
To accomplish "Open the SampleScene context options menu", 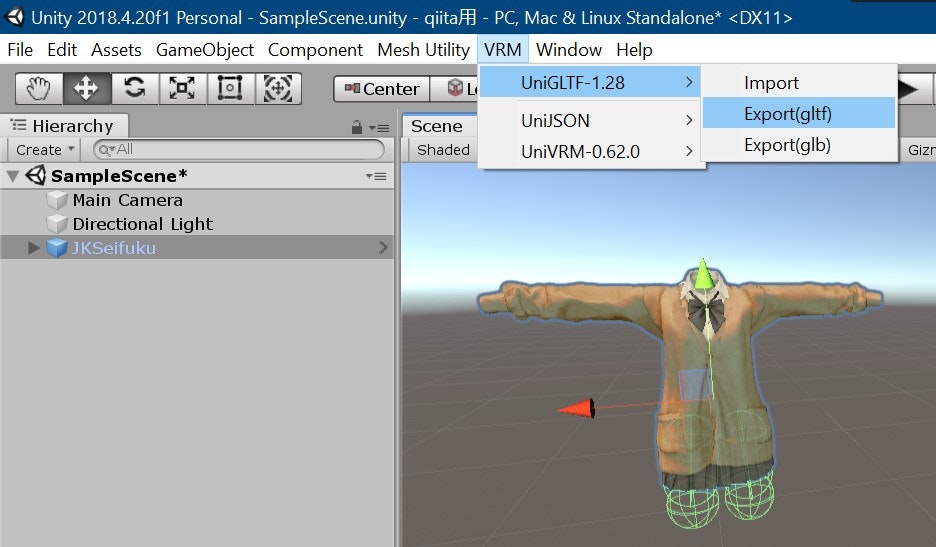I will pos(376,176).
